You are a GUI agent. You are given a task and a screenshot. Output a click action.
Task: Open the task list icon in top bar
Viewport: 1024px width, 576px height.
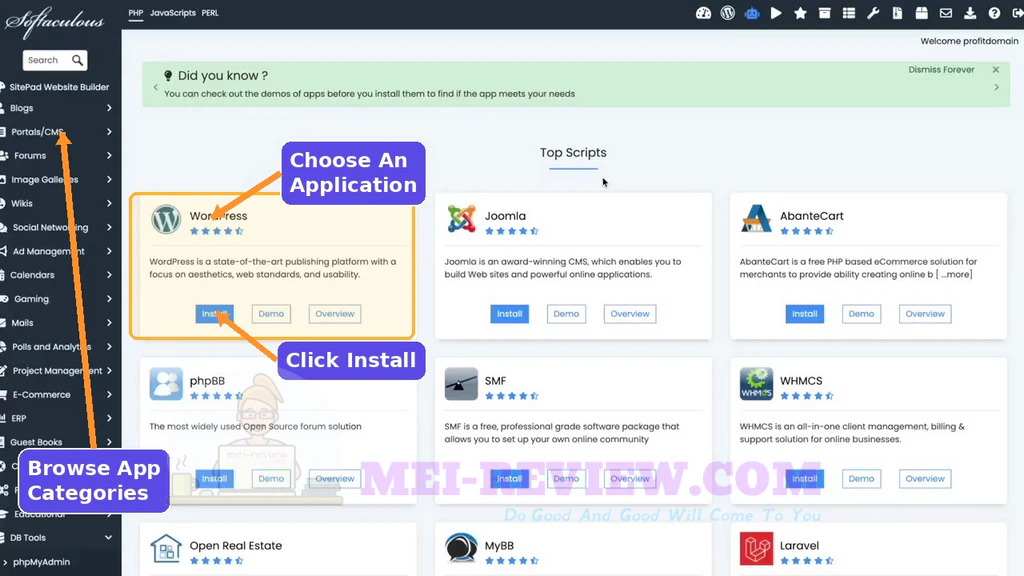tap(848, 13)
